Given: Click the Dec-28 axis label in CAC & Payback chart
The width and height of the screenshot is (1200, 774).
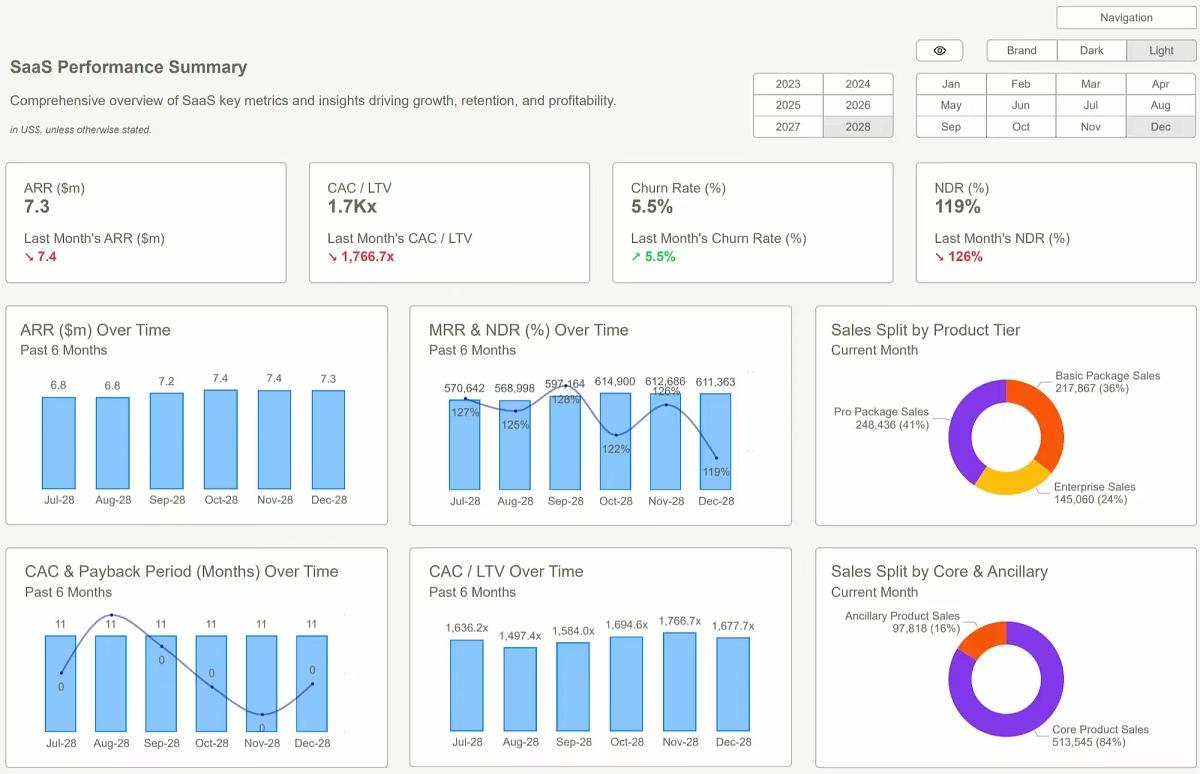Looking at the screenshot, I should click(x=312, y=743).
